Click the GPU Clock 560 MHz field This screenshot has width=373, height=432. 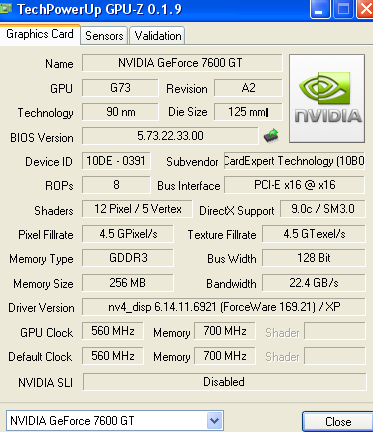pos(113,331)
